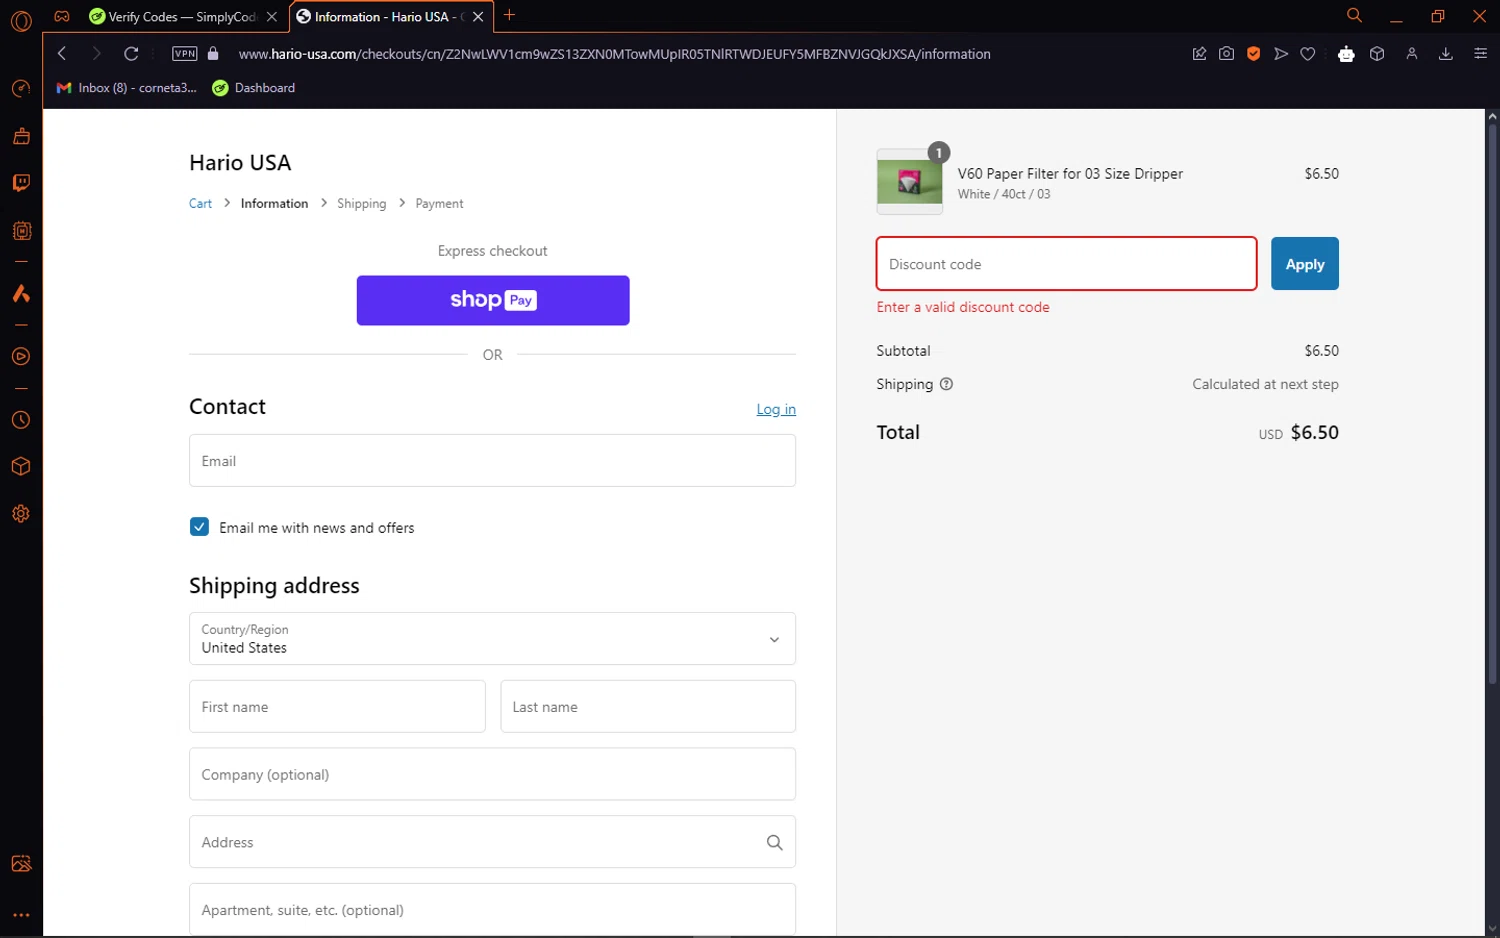This screenshot has height=938, width=1500.
Task: Open the robot extension icon in toolbar
Action: [x=1346, y=54]
